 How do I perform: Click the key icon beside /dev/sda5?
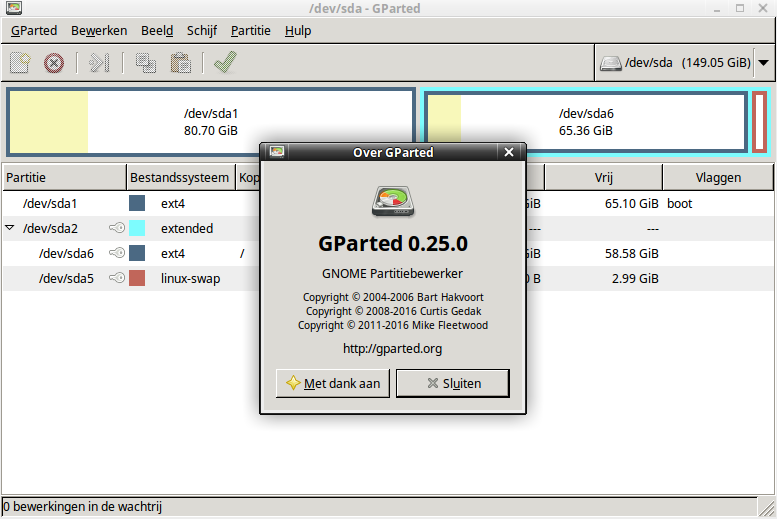(x=117, y=278)
